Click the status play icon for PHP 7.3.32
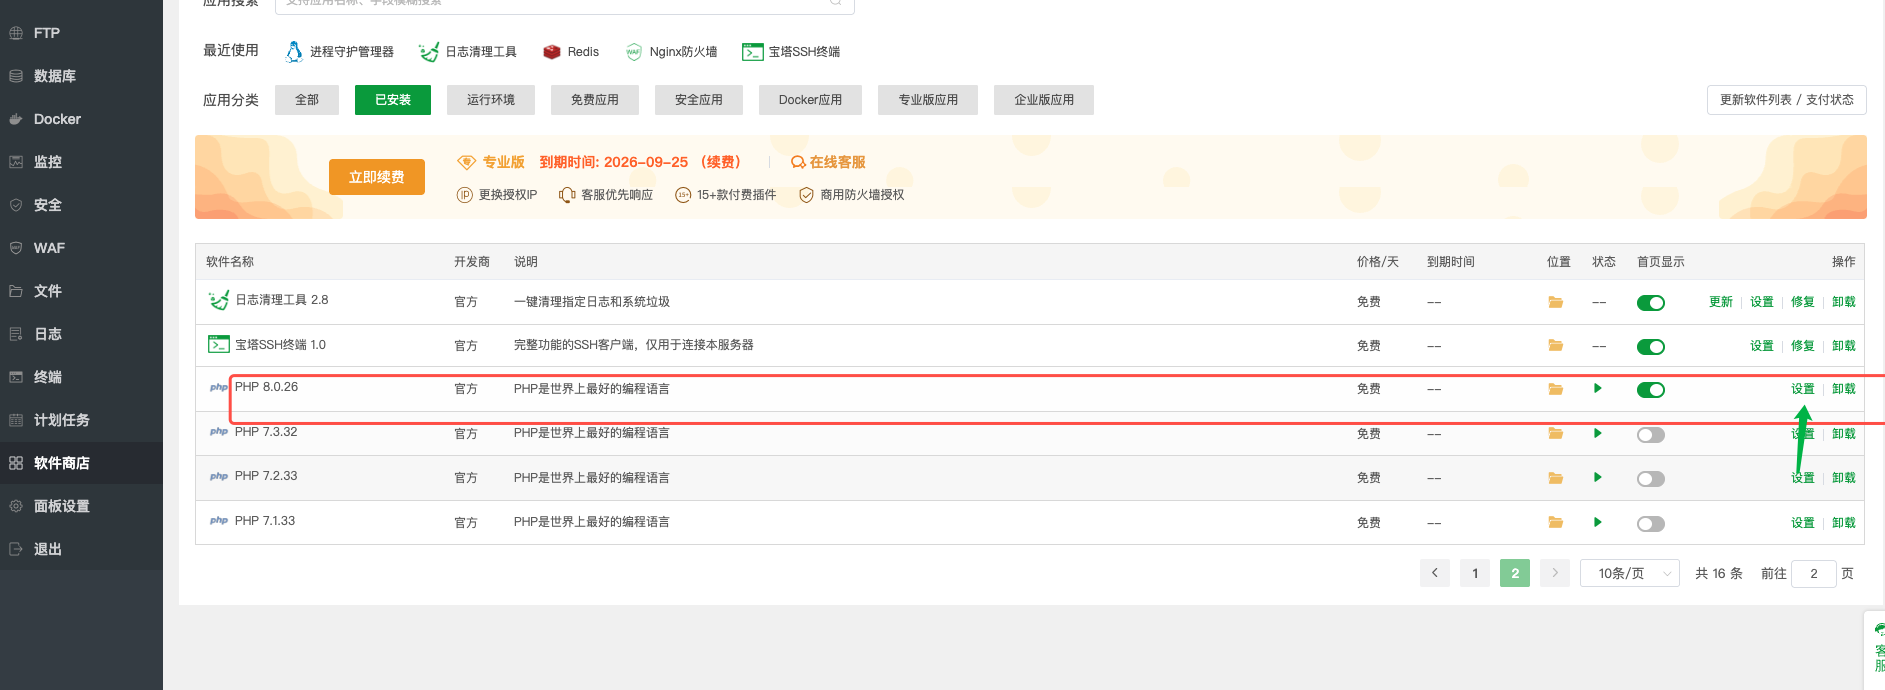The image size is (1885, 690). [x=1598, y=433]
